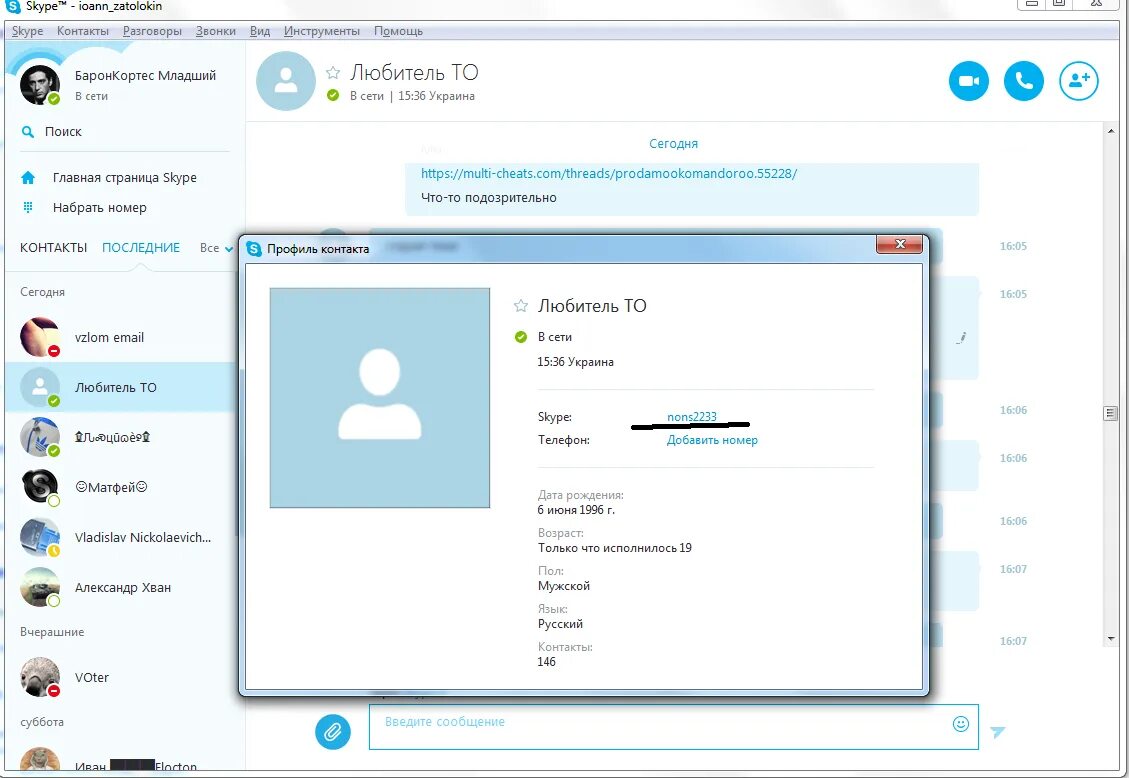Viewport: 1129px width, 778px height.
Task: Add people to the conversation
Action: 1079,81
